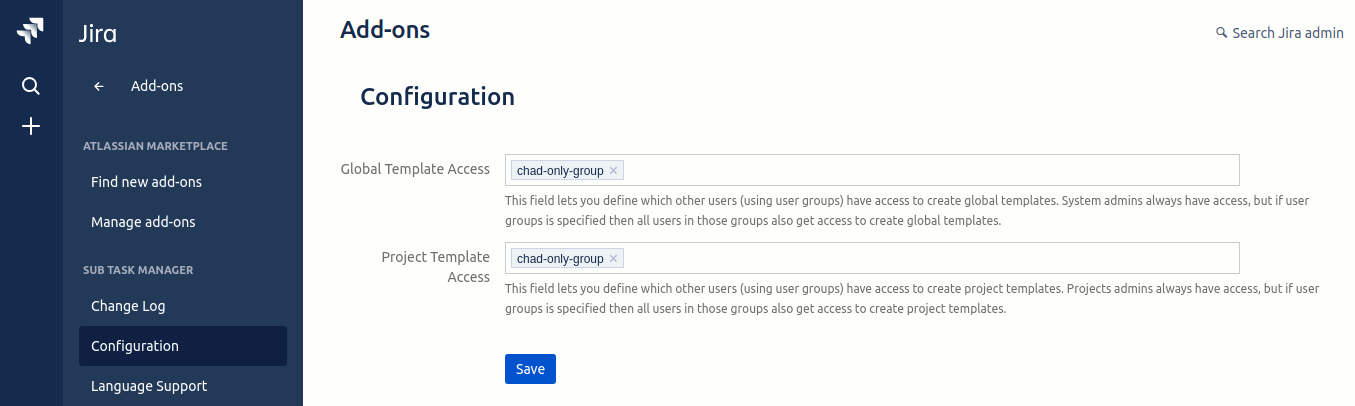The width and height of the screenshot is (1355, 406).
Task: Remove chad-only-group from Global Template Access
Action: pos(614,170)
